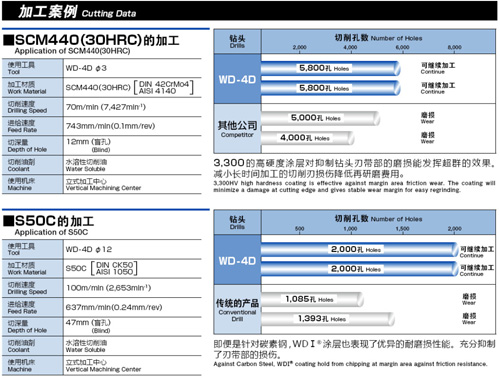Click the WD-4D φ12 tool cell

point(132,249)
